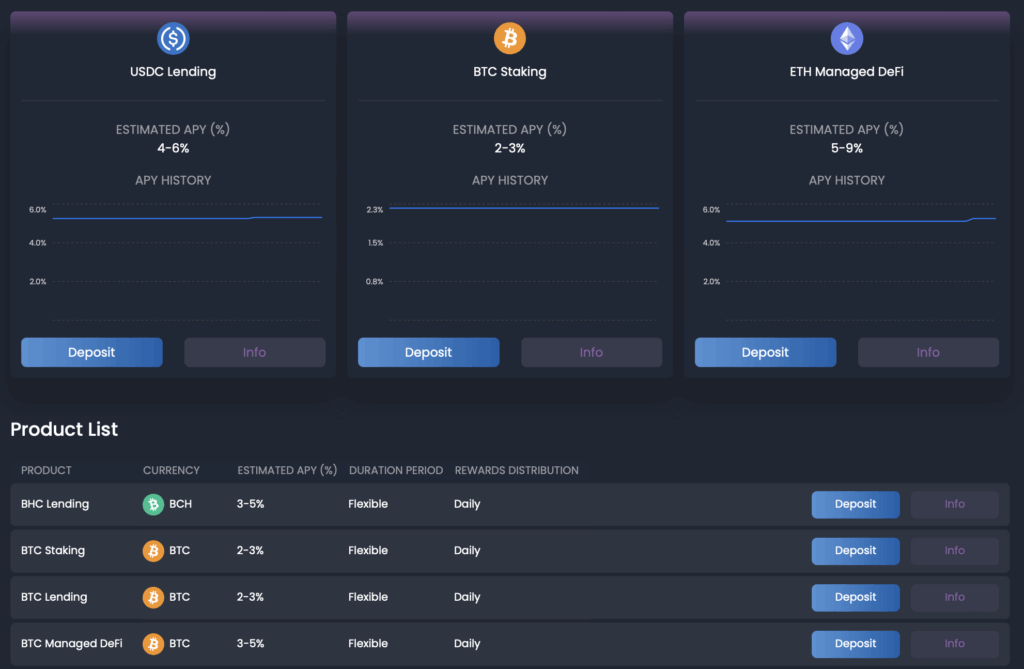
Task: Click the '4-6%' APY value
Action: tap(173, 148)
